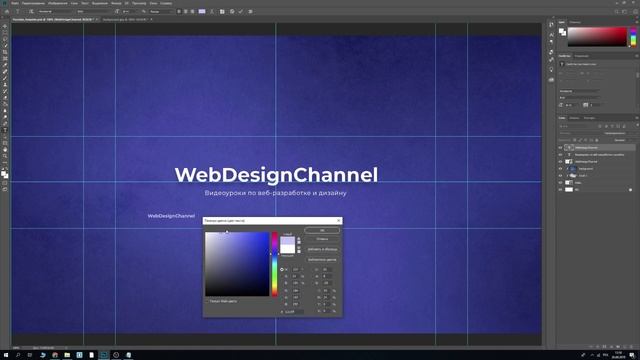Align text right in options bar
Image resolution: width=640 pixels, height=360 pixels.
pos(193,11)
